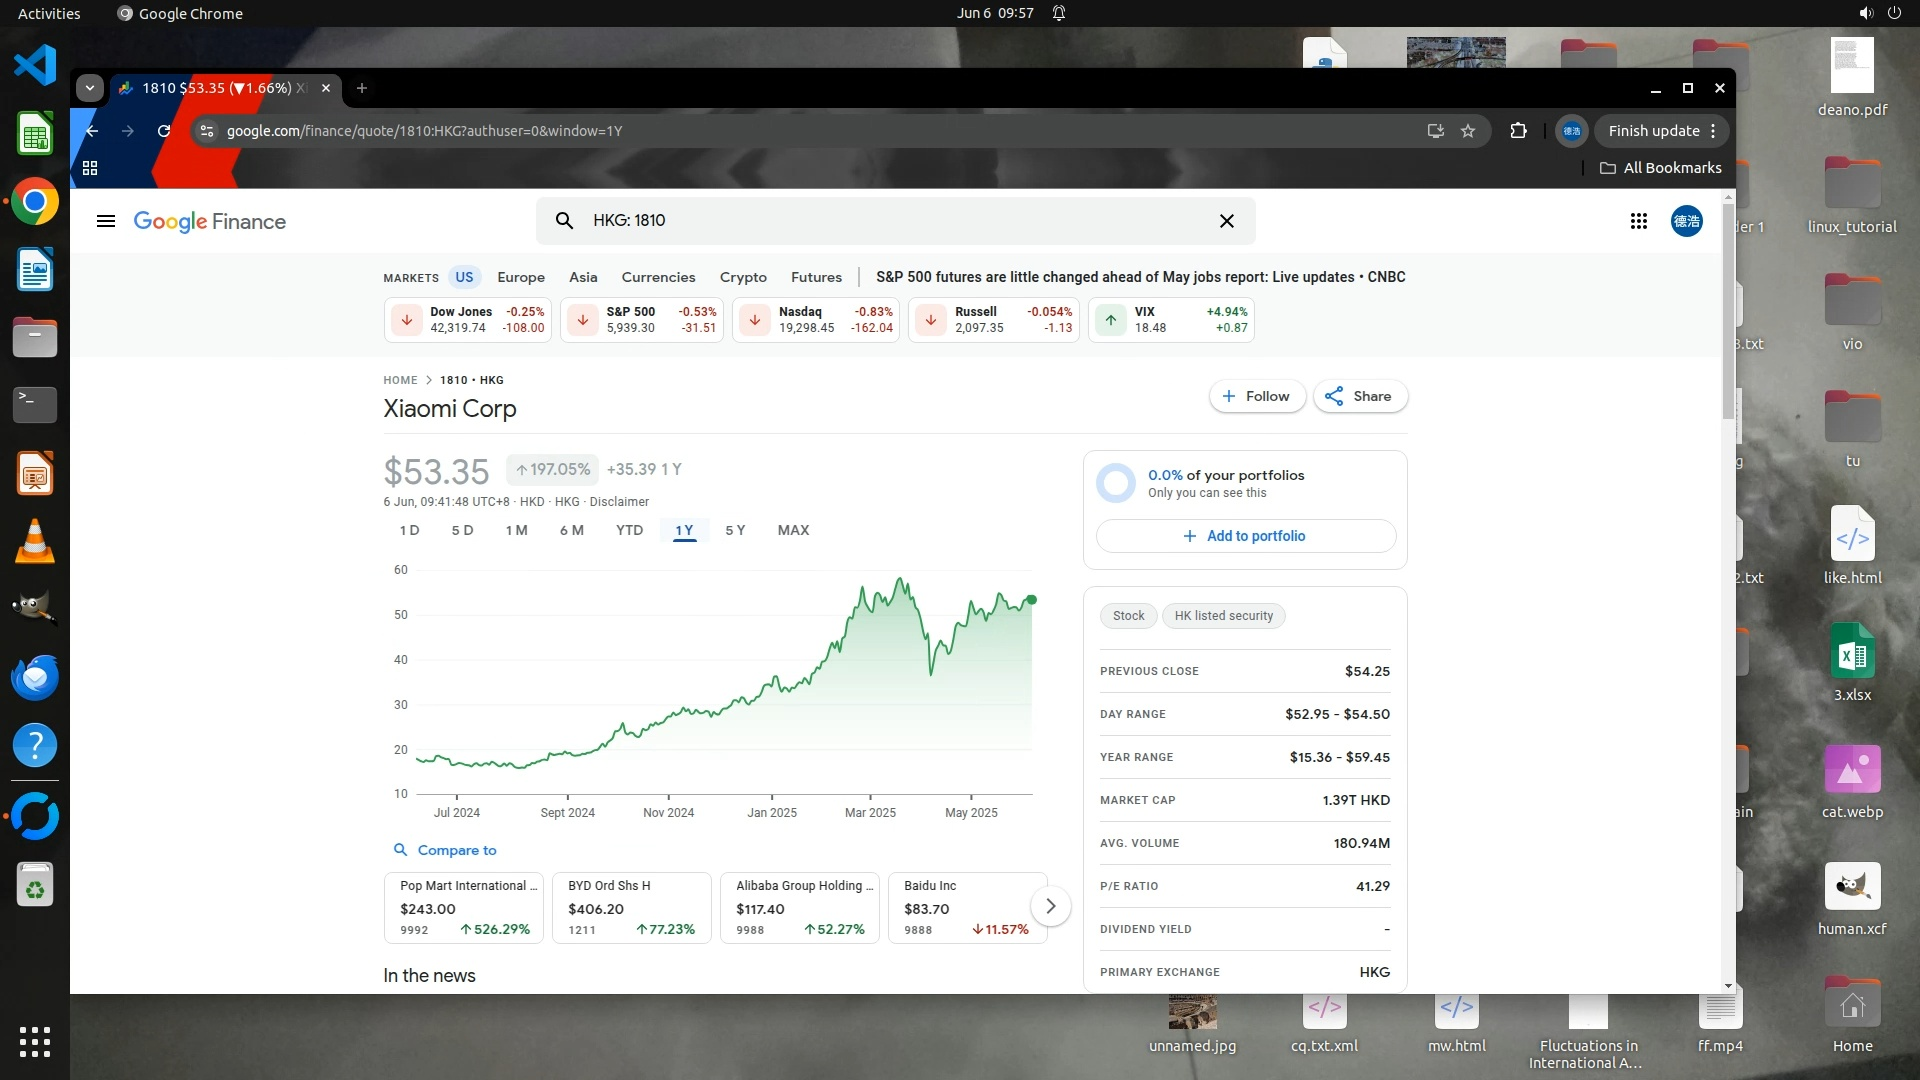Select the 5Y chart range
1920x1080 pixels.
click(735, 530)
